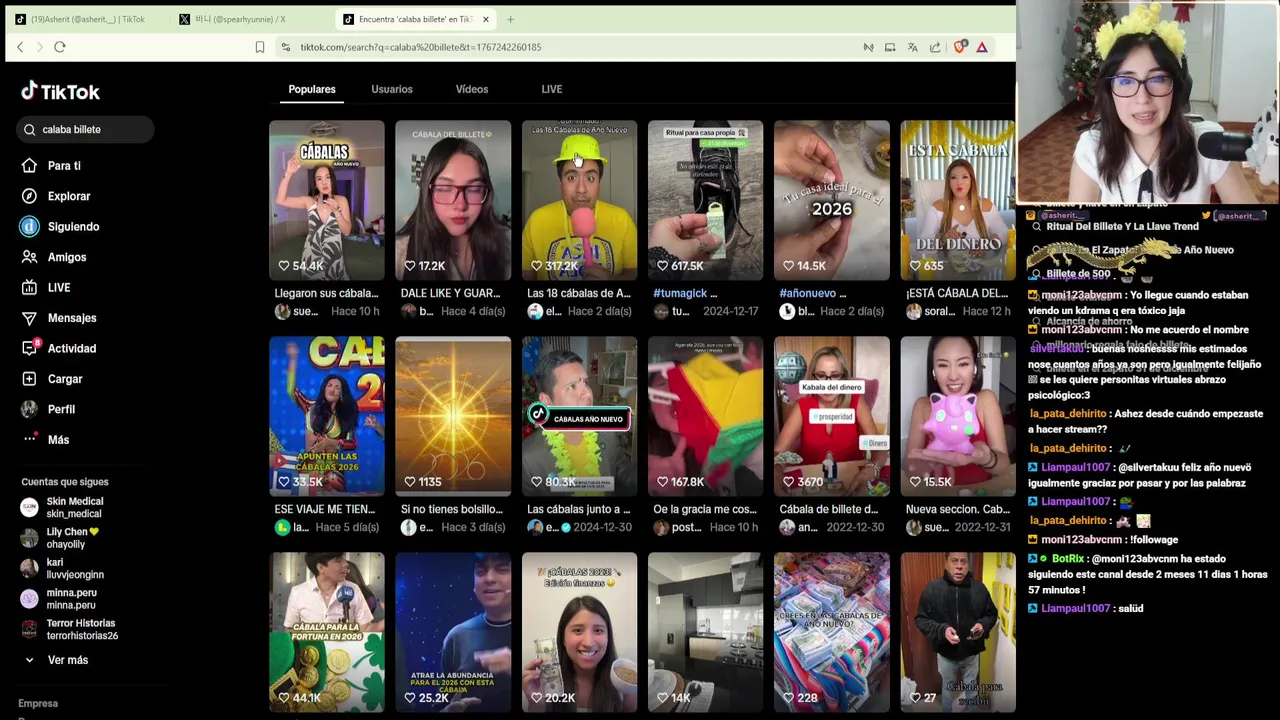The width and height of the screenshot is (1280, 720).
Task: Click the site settings icon before URL
Action: 286,47
